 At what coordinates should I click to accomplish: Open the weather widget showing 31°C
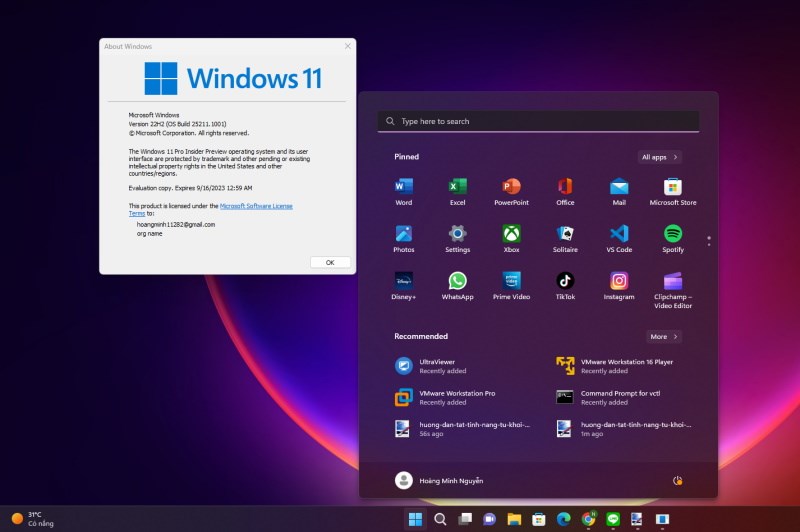click(x=33, y=519)
